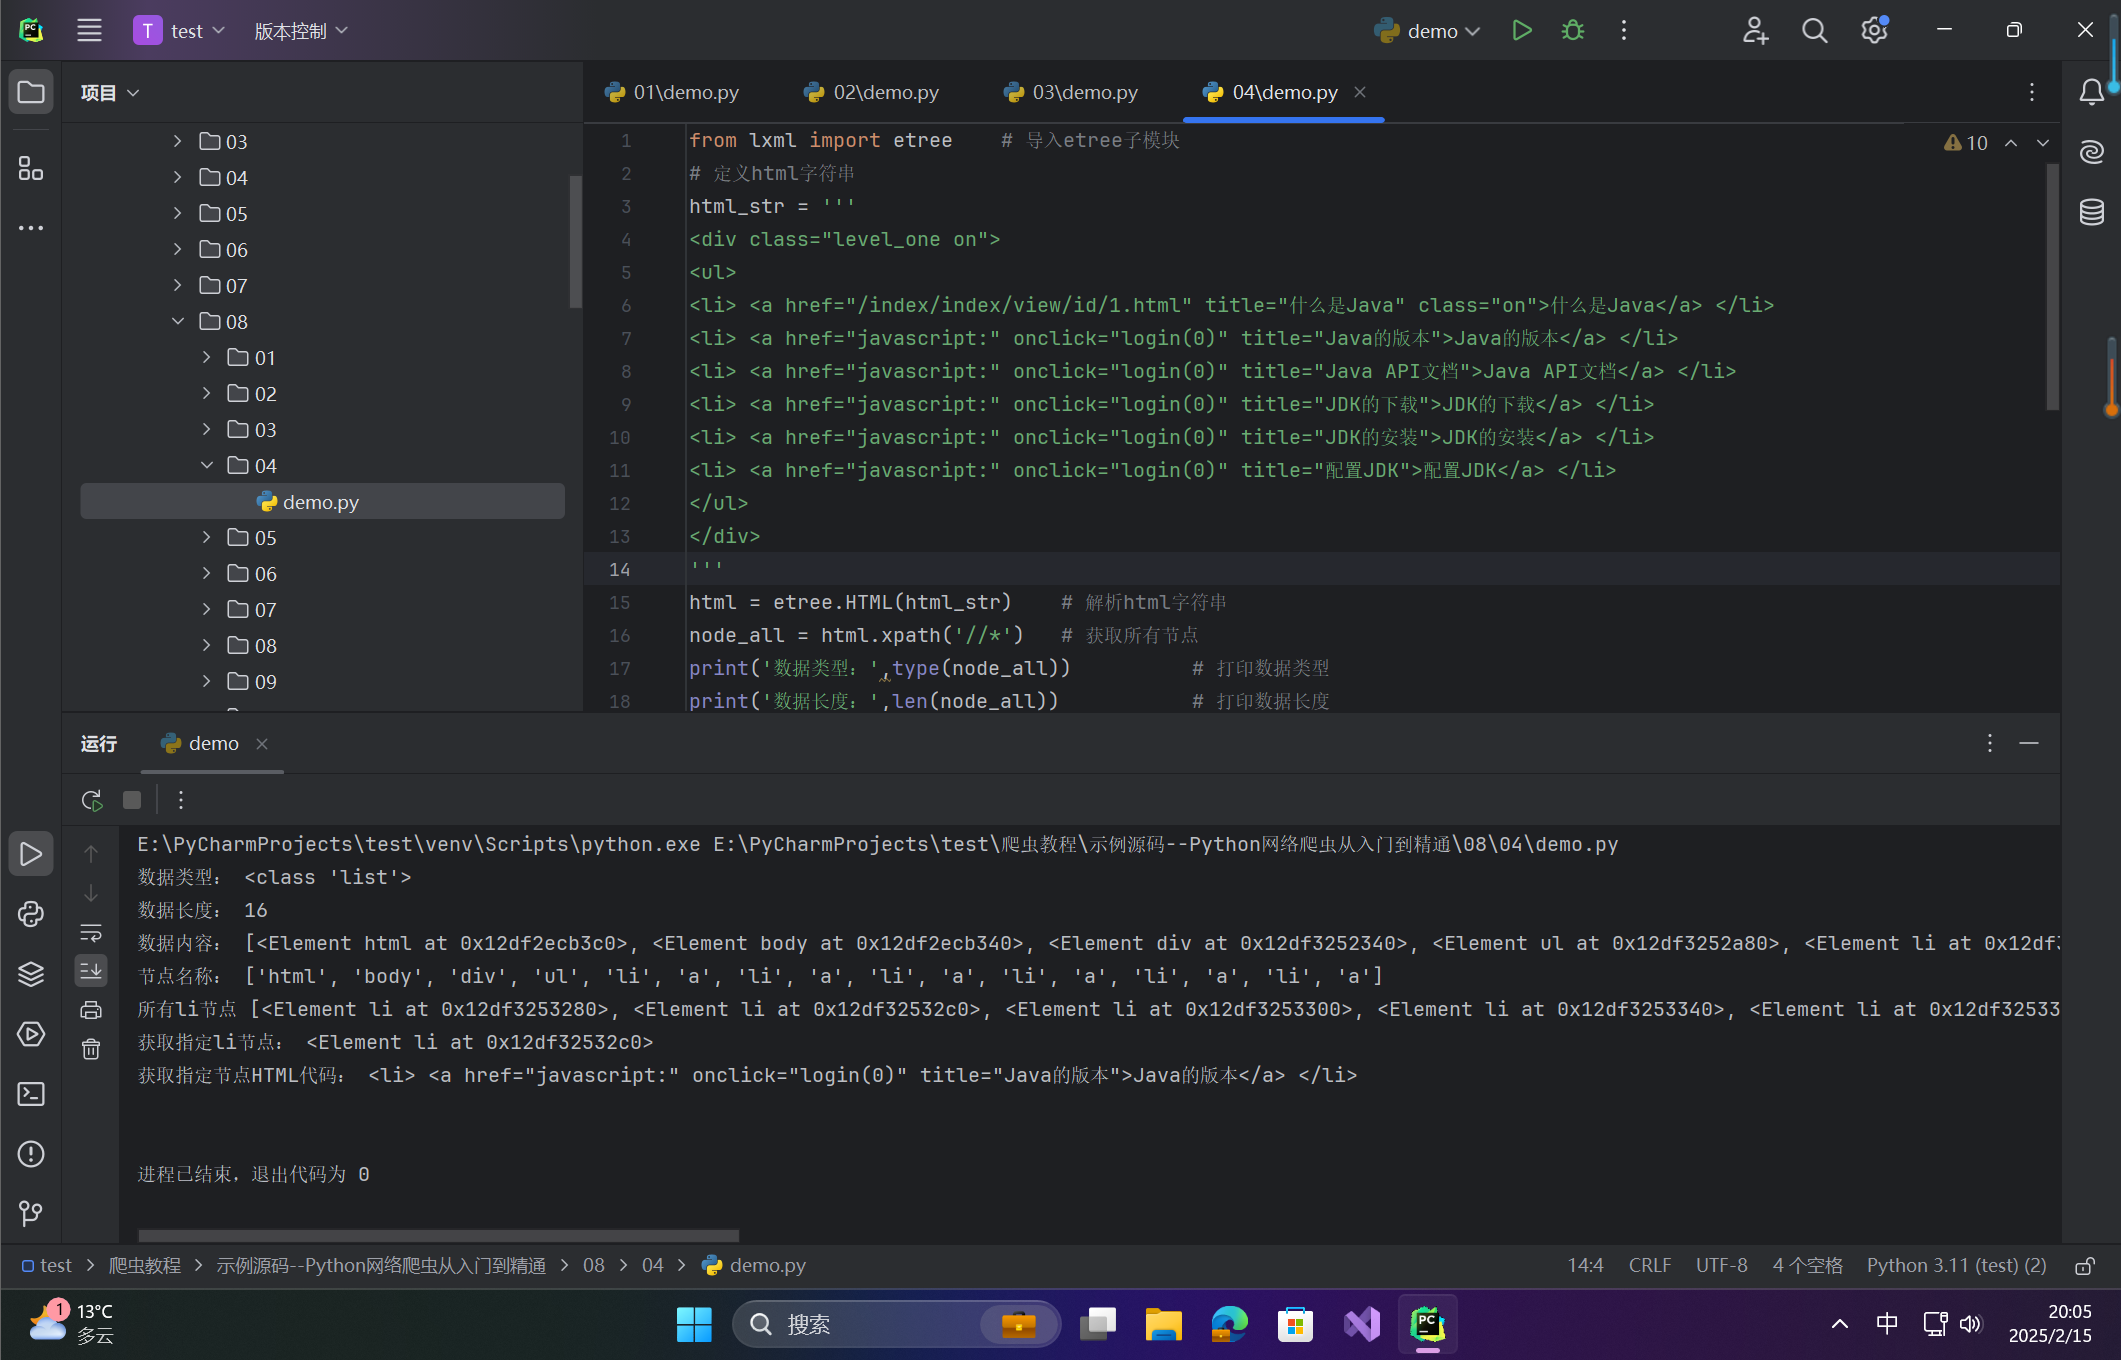
Task: Clear the run console output
Action: click(91, 1049)
